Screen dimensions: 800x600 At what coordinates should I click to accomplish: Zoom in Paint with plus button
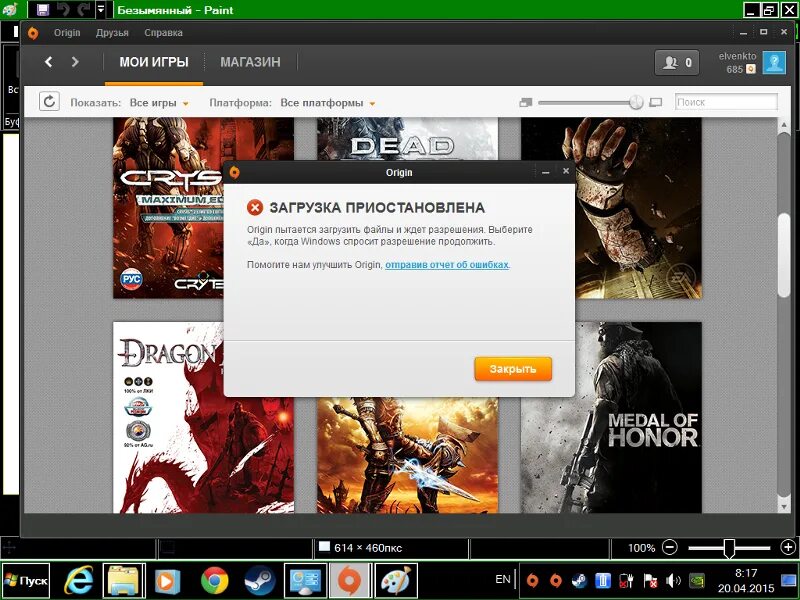[788, 547]
